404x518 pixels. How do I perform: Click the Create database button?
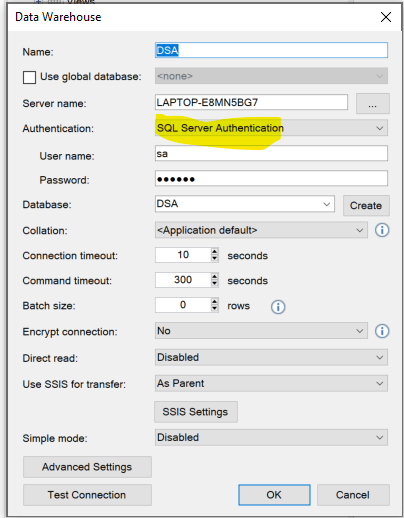(x=366, y=205)
